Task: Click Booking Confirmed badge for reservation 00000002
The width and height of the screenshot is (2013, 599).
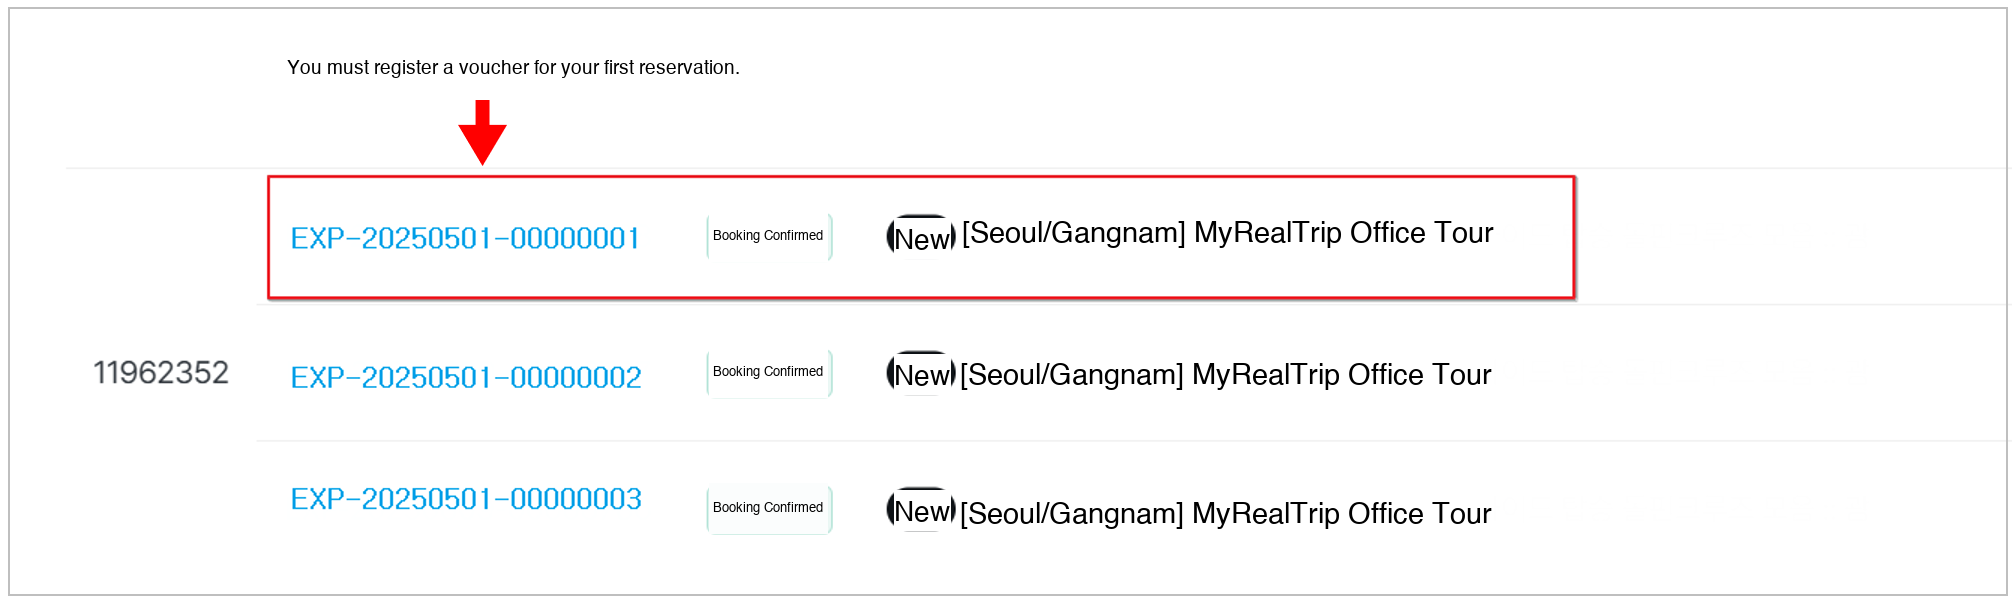Action: click(768, 372)
